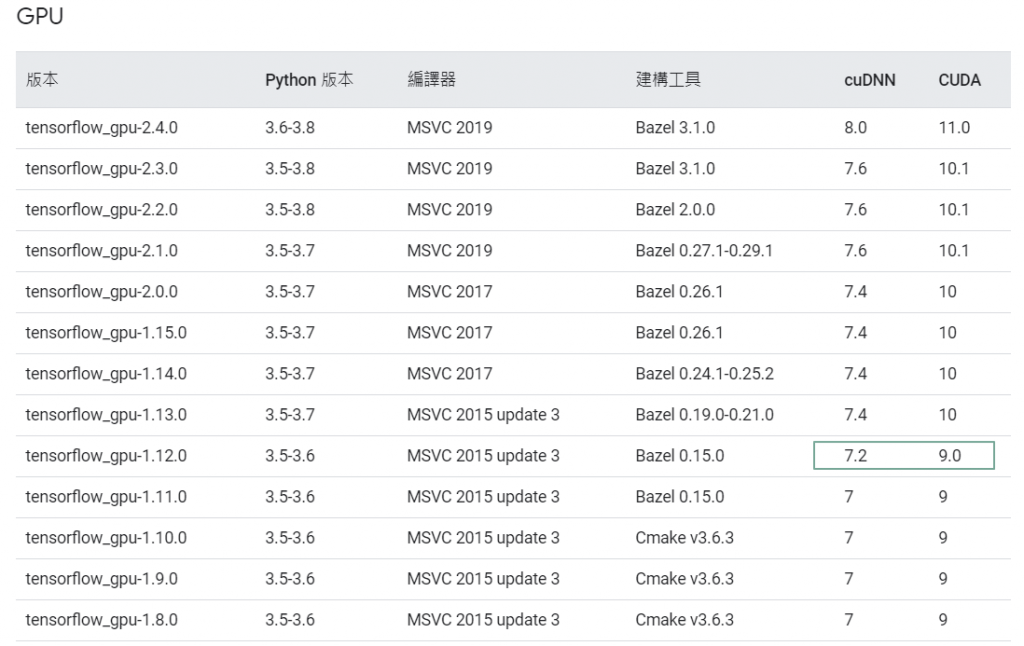Click Bazel 3.1.0 in the 2.4.0 row
This screenshot has width=1024, height=646.
click(675, 128)
